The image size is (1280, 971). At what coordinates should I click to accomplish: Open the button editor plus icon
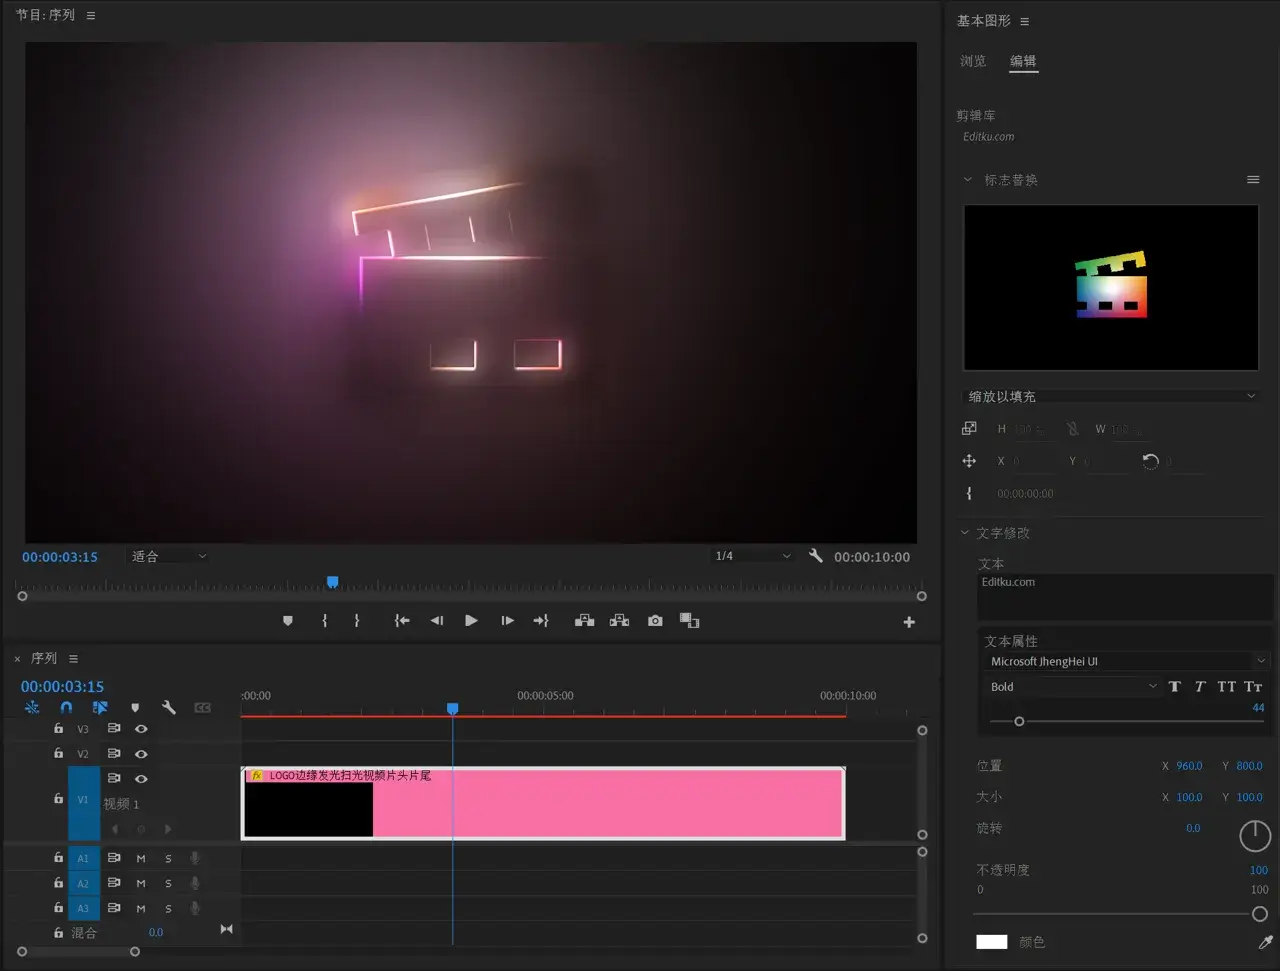coord(909,622)
